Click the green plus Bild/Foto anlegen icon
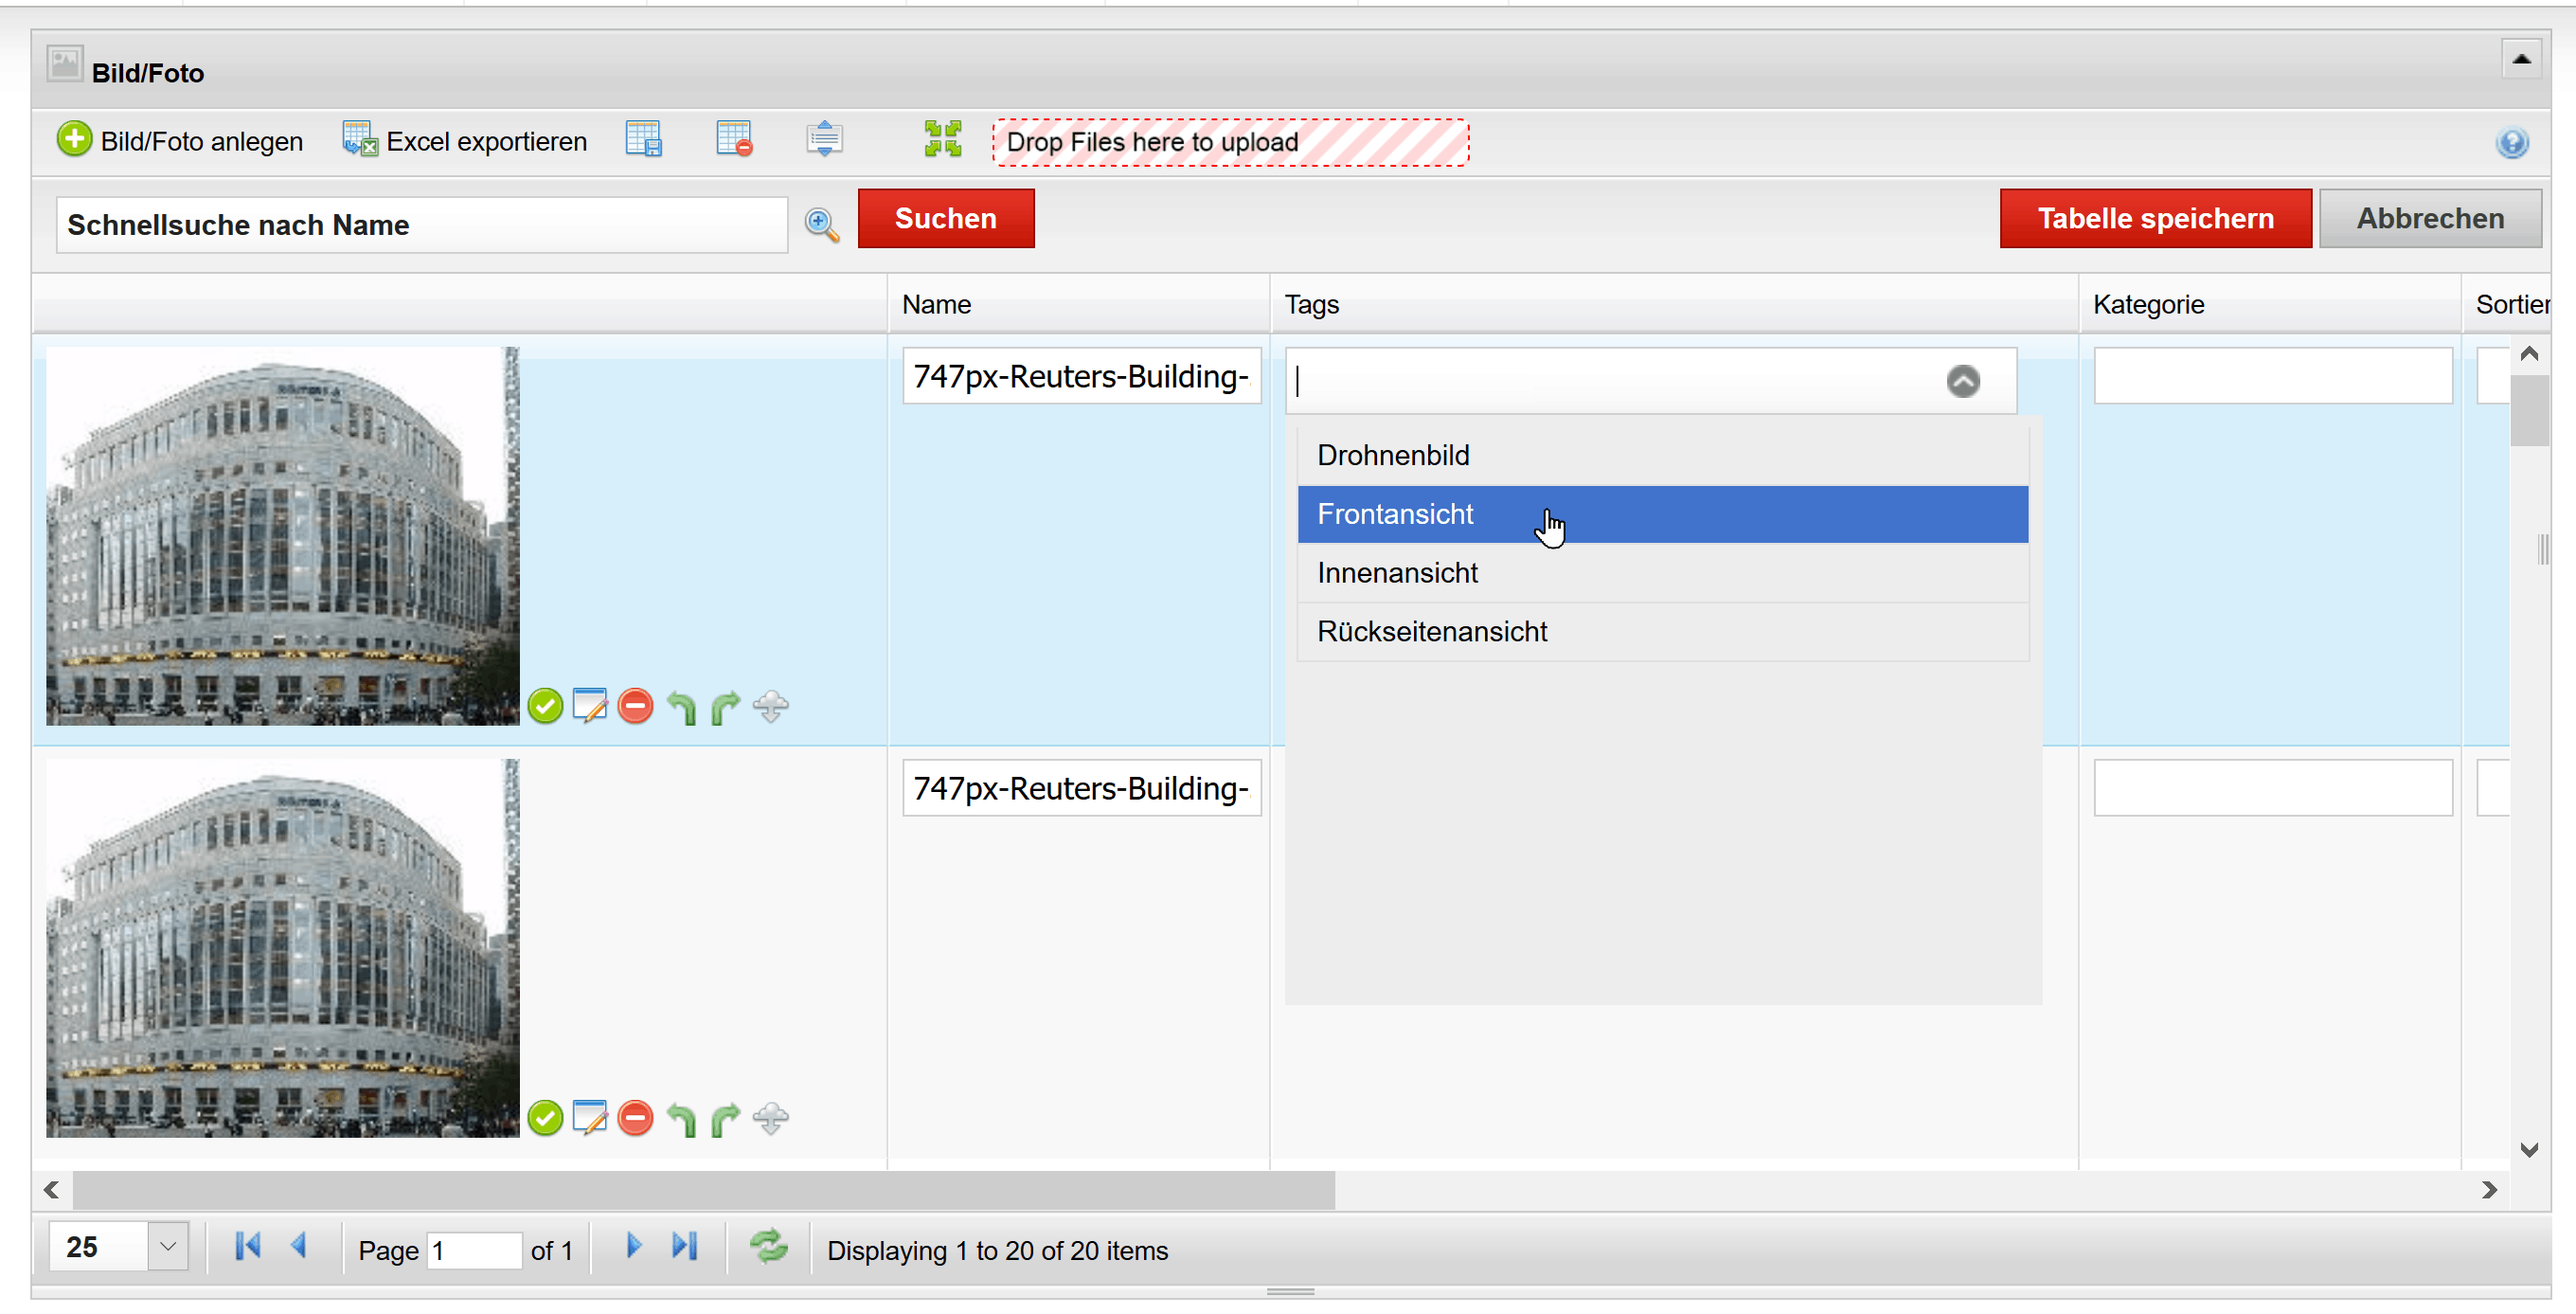The width and height of the screenshot is (2576, 1314). pyautogui.click(x=74, y=140)
